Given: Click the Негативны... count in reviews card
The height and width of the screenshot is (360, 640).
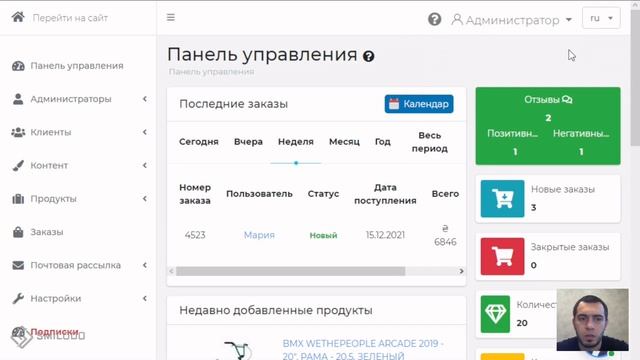Looking at the screenshot, I should point(581,152).
